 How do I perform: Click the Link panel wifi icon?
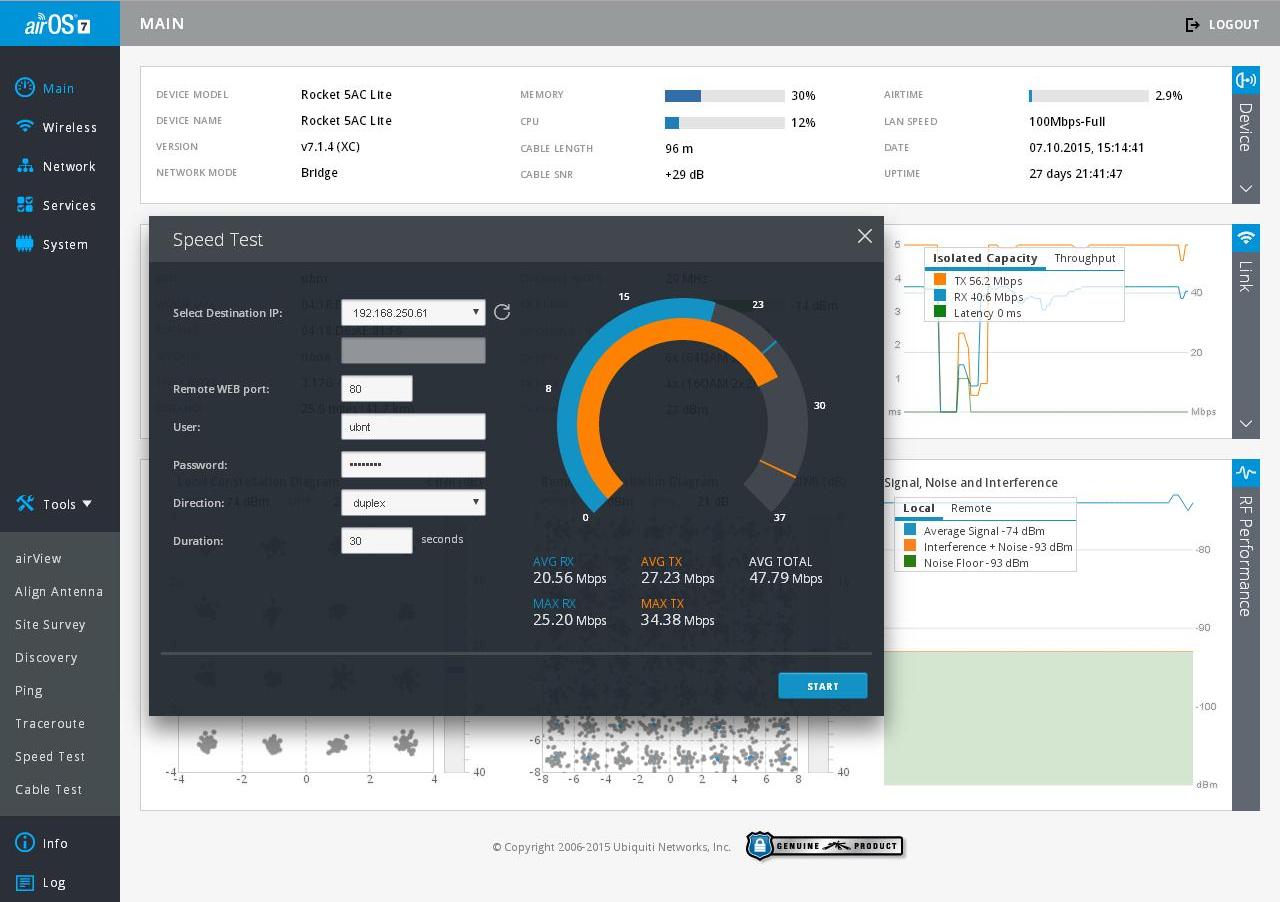click(1246, 238)
